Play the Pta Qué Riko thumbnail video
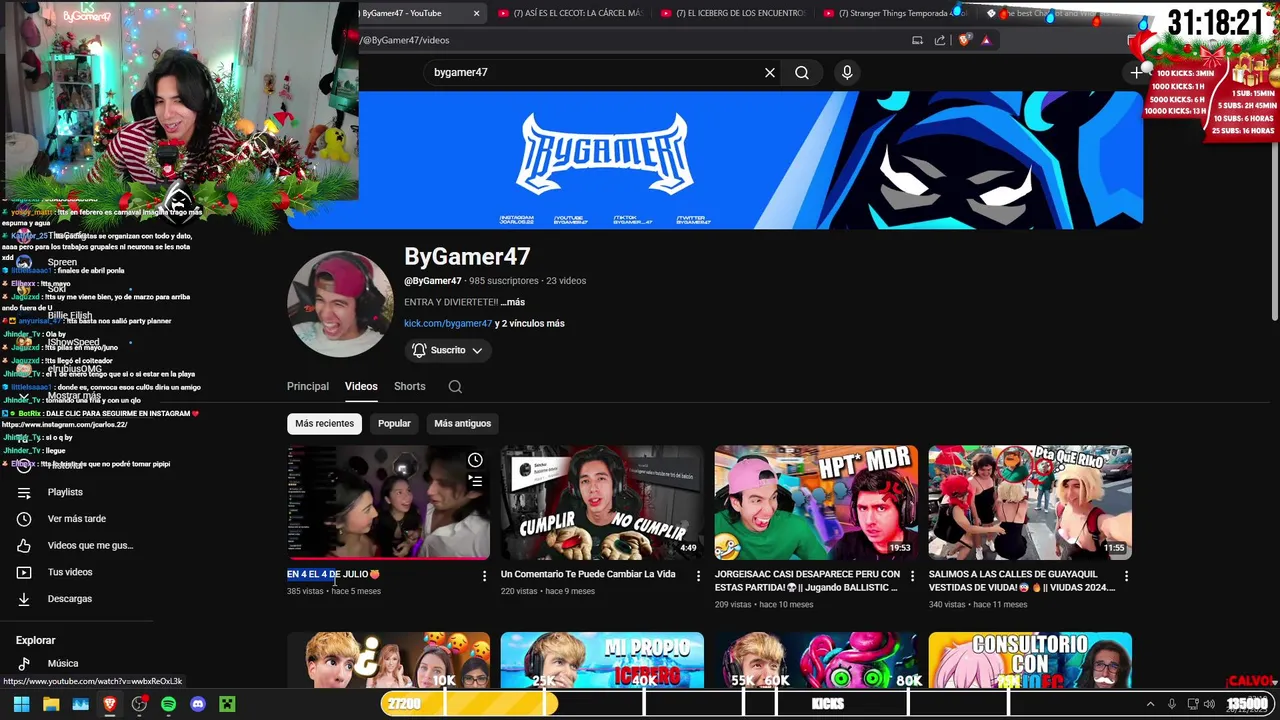1280x720 pixels. [1030, 502]
